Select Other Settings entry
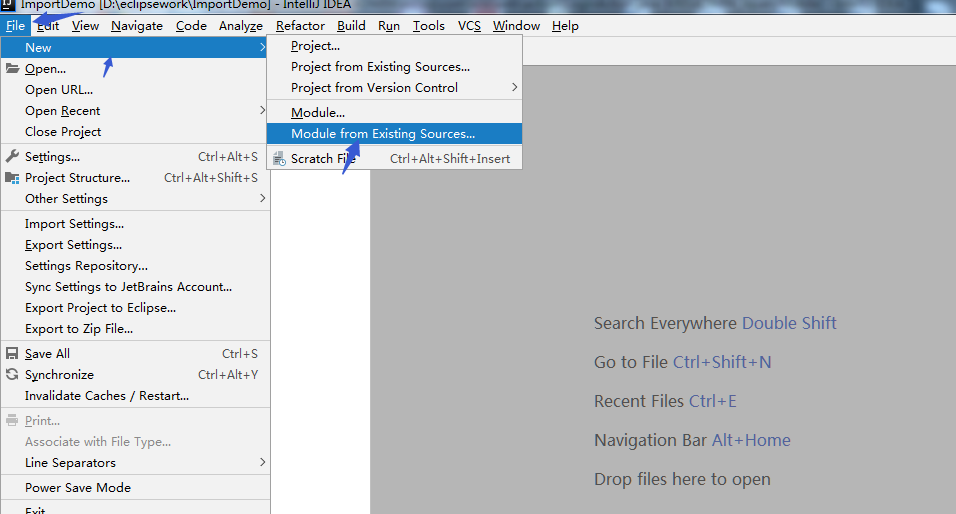Screen dimensions: 956x514 click(135, 199)
